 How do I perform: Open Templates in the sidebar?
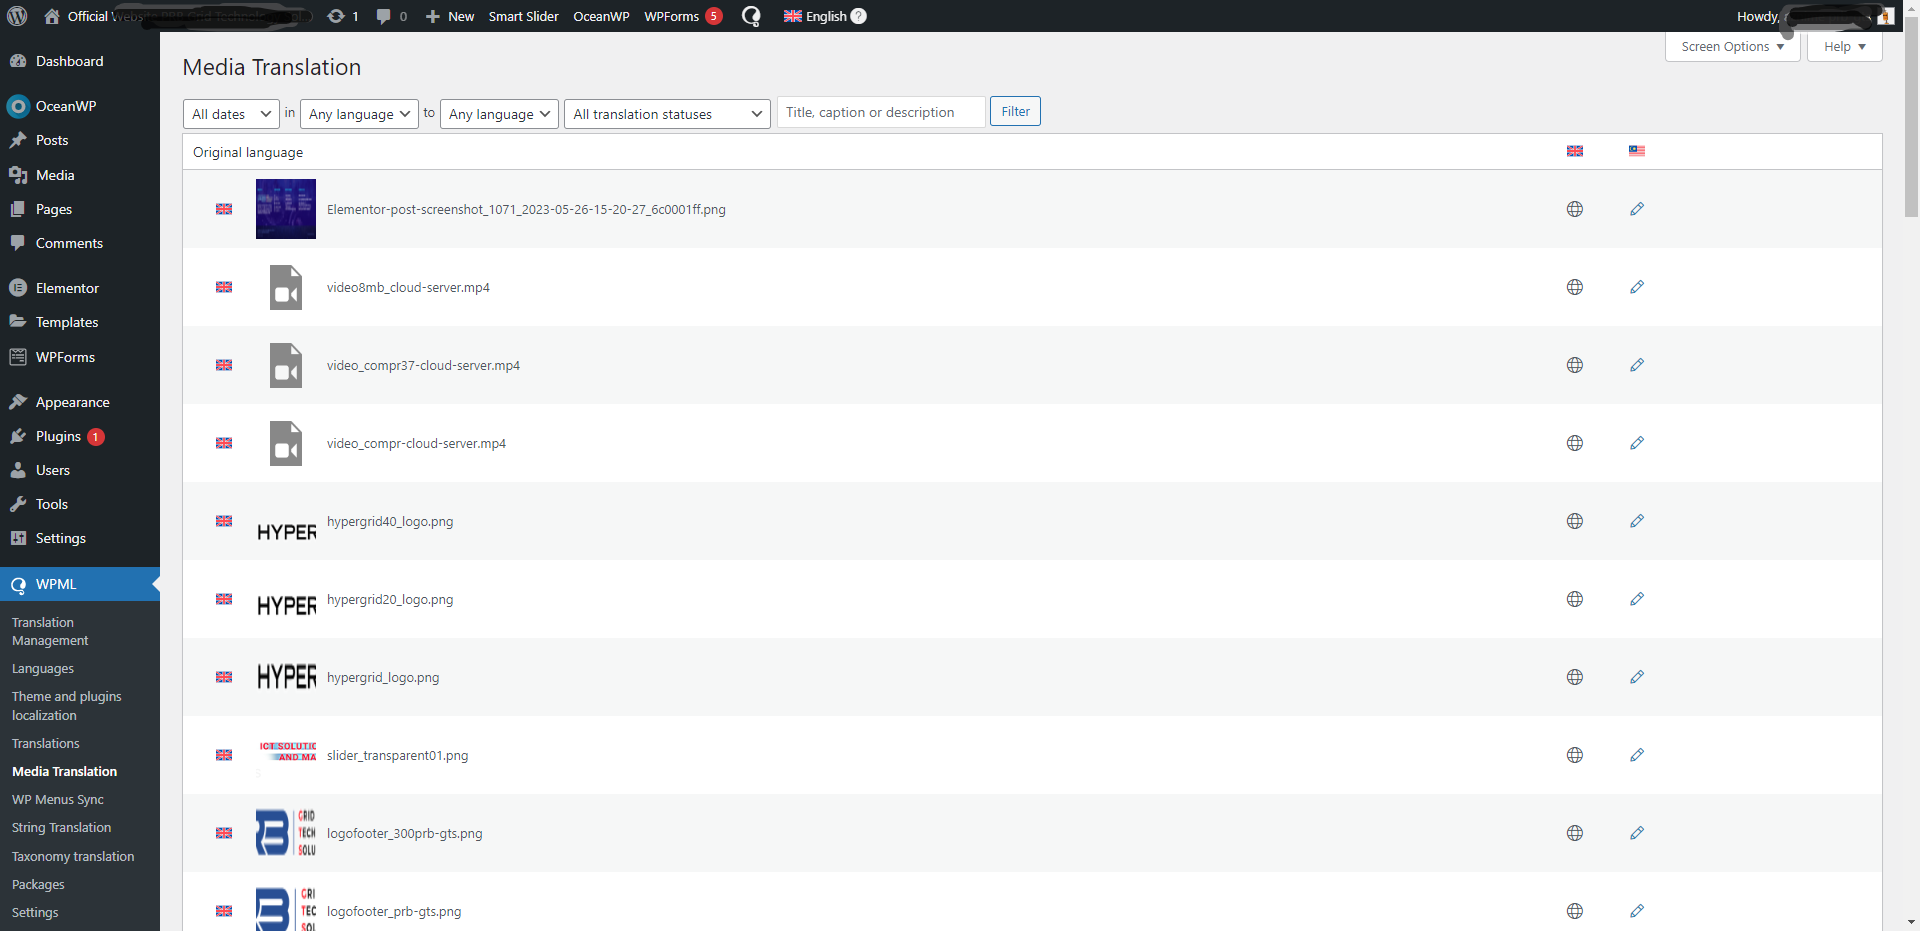point(80,322)
